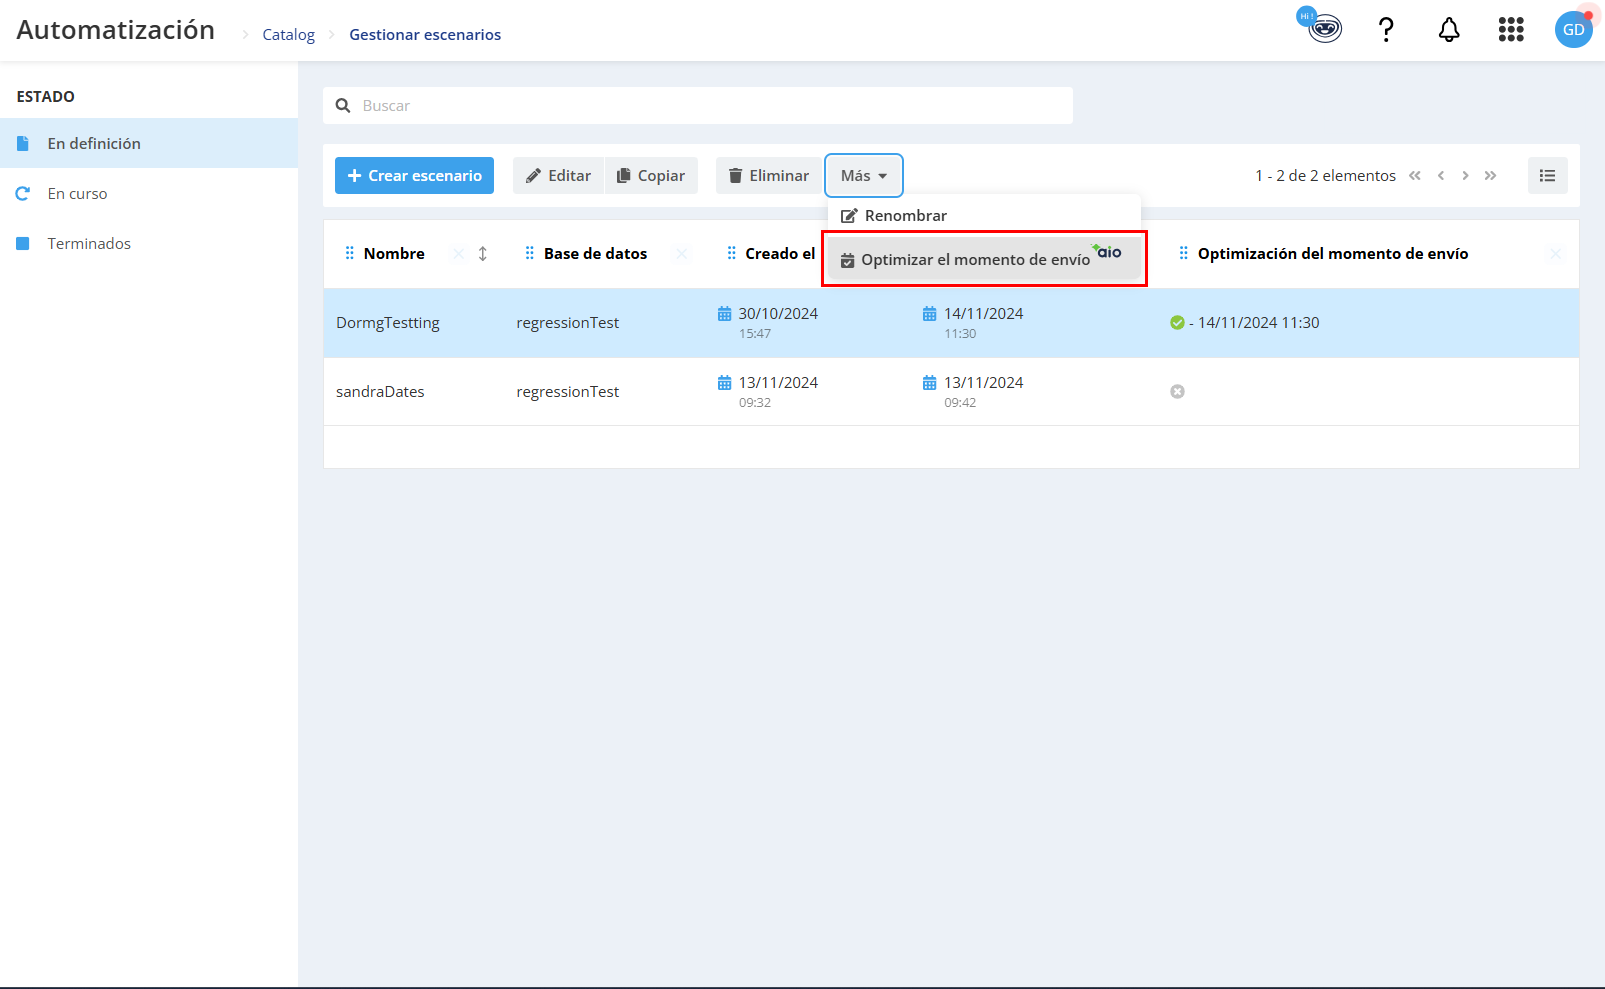Expand the Más dropdown button
Viewport: 1605px width, 989px height.
point(864,176)
